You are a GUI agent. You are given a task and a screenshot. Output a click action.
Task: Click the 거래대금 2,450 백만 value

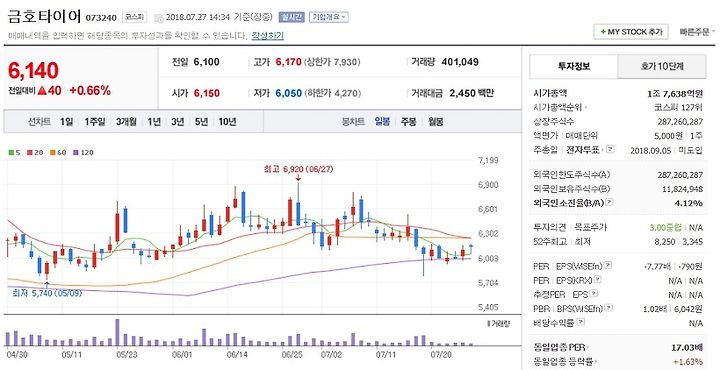coord(471,93)
